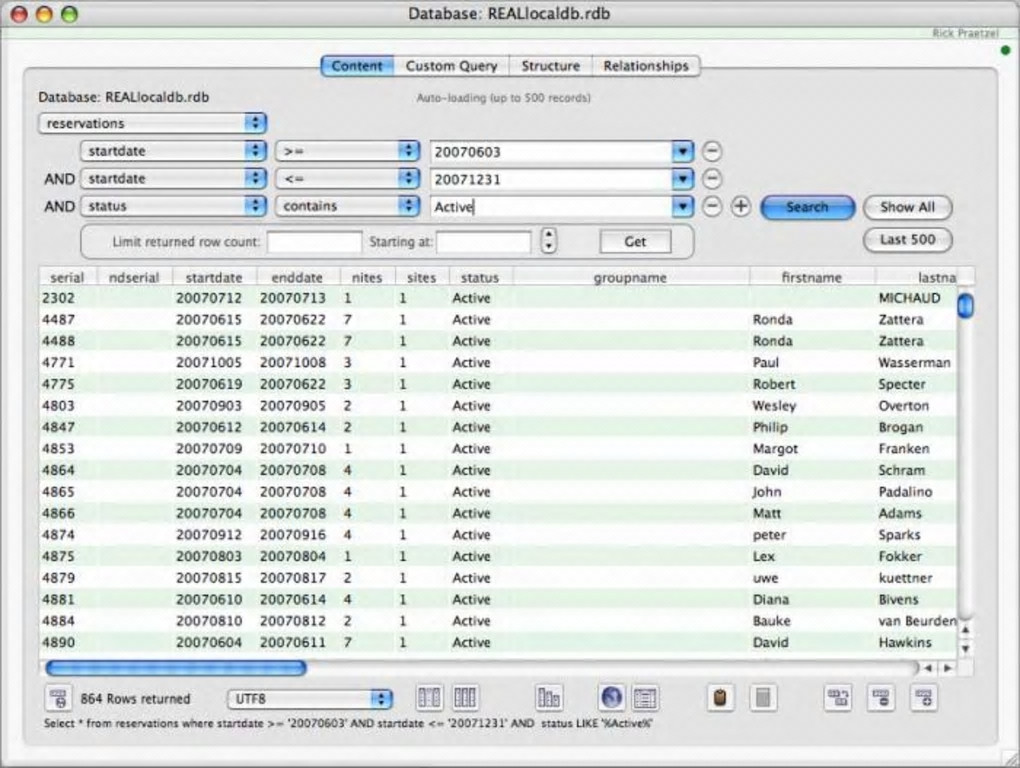Sort by the serial column header
Image resolution: width=1020 pixels, height=768 pixels.
click(x=68, y=277)
